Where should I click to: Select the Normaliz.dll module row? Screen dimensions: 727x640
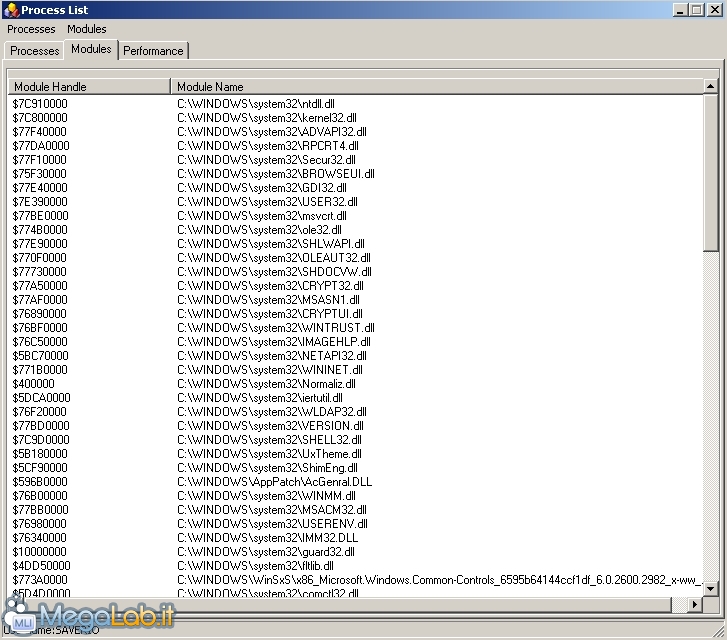(x=356, y=384)
